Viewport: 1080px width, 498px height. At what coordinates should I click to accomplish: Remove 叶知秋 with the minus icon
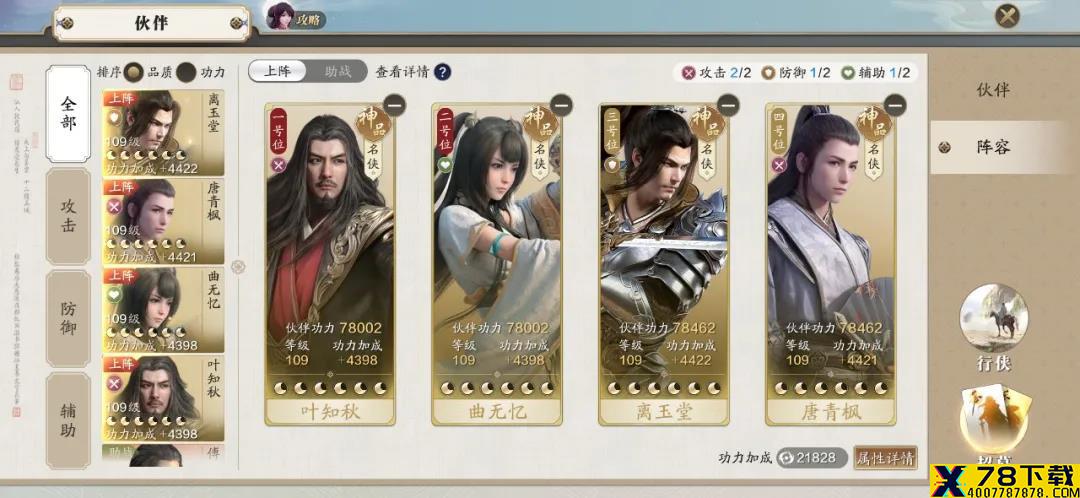tap(394, 105)
